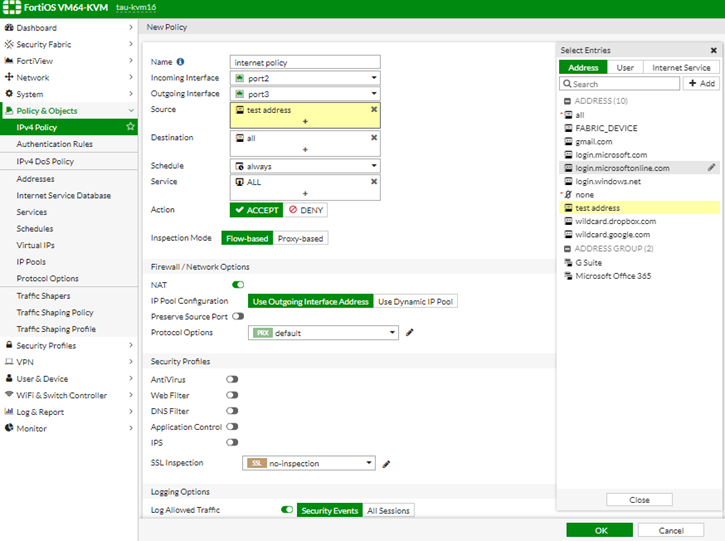Select the Address tab
This screenshot has height=541, width=725.
pos(583,68)
